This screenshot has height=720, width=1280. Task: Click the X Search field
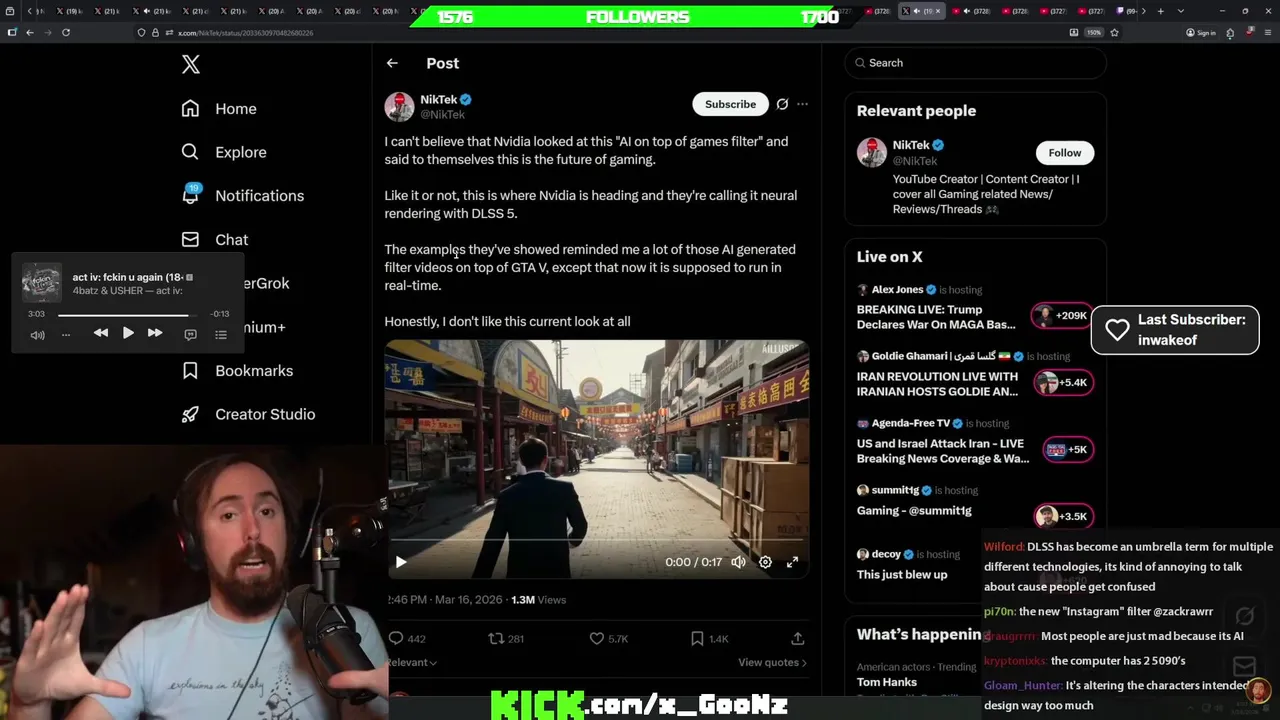click(x=975, y=63)
